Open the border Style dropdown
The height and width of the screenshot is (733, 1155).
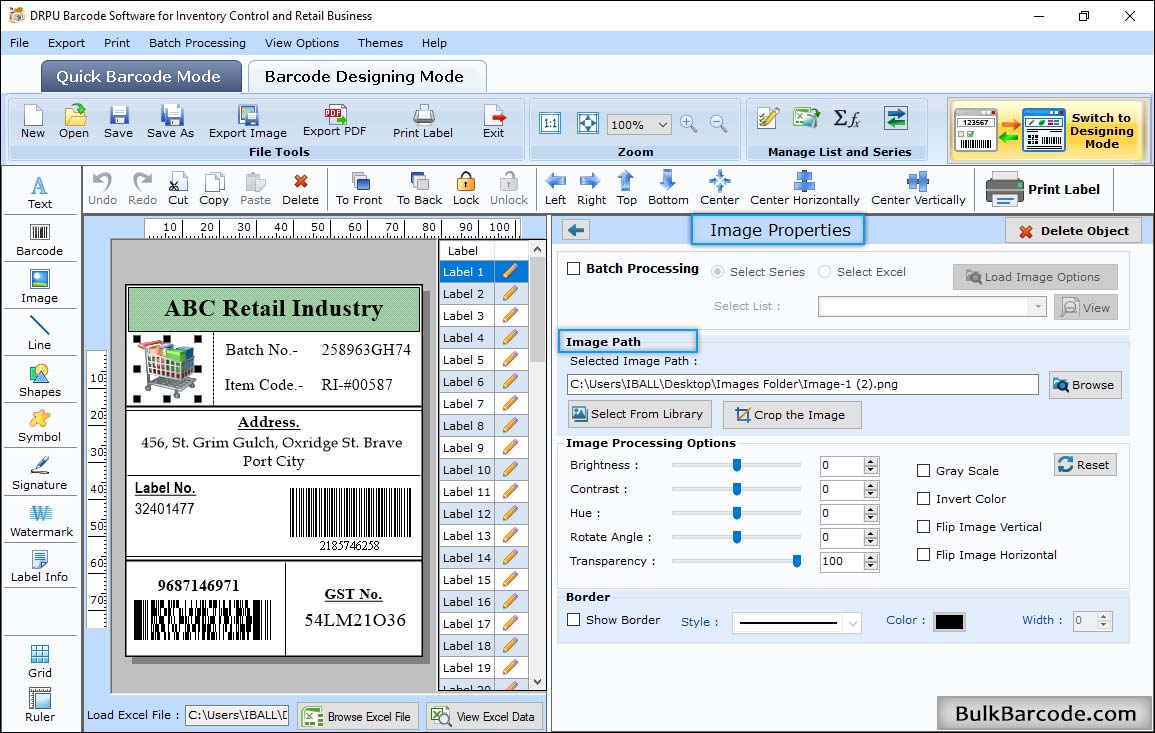click(852, 623)
